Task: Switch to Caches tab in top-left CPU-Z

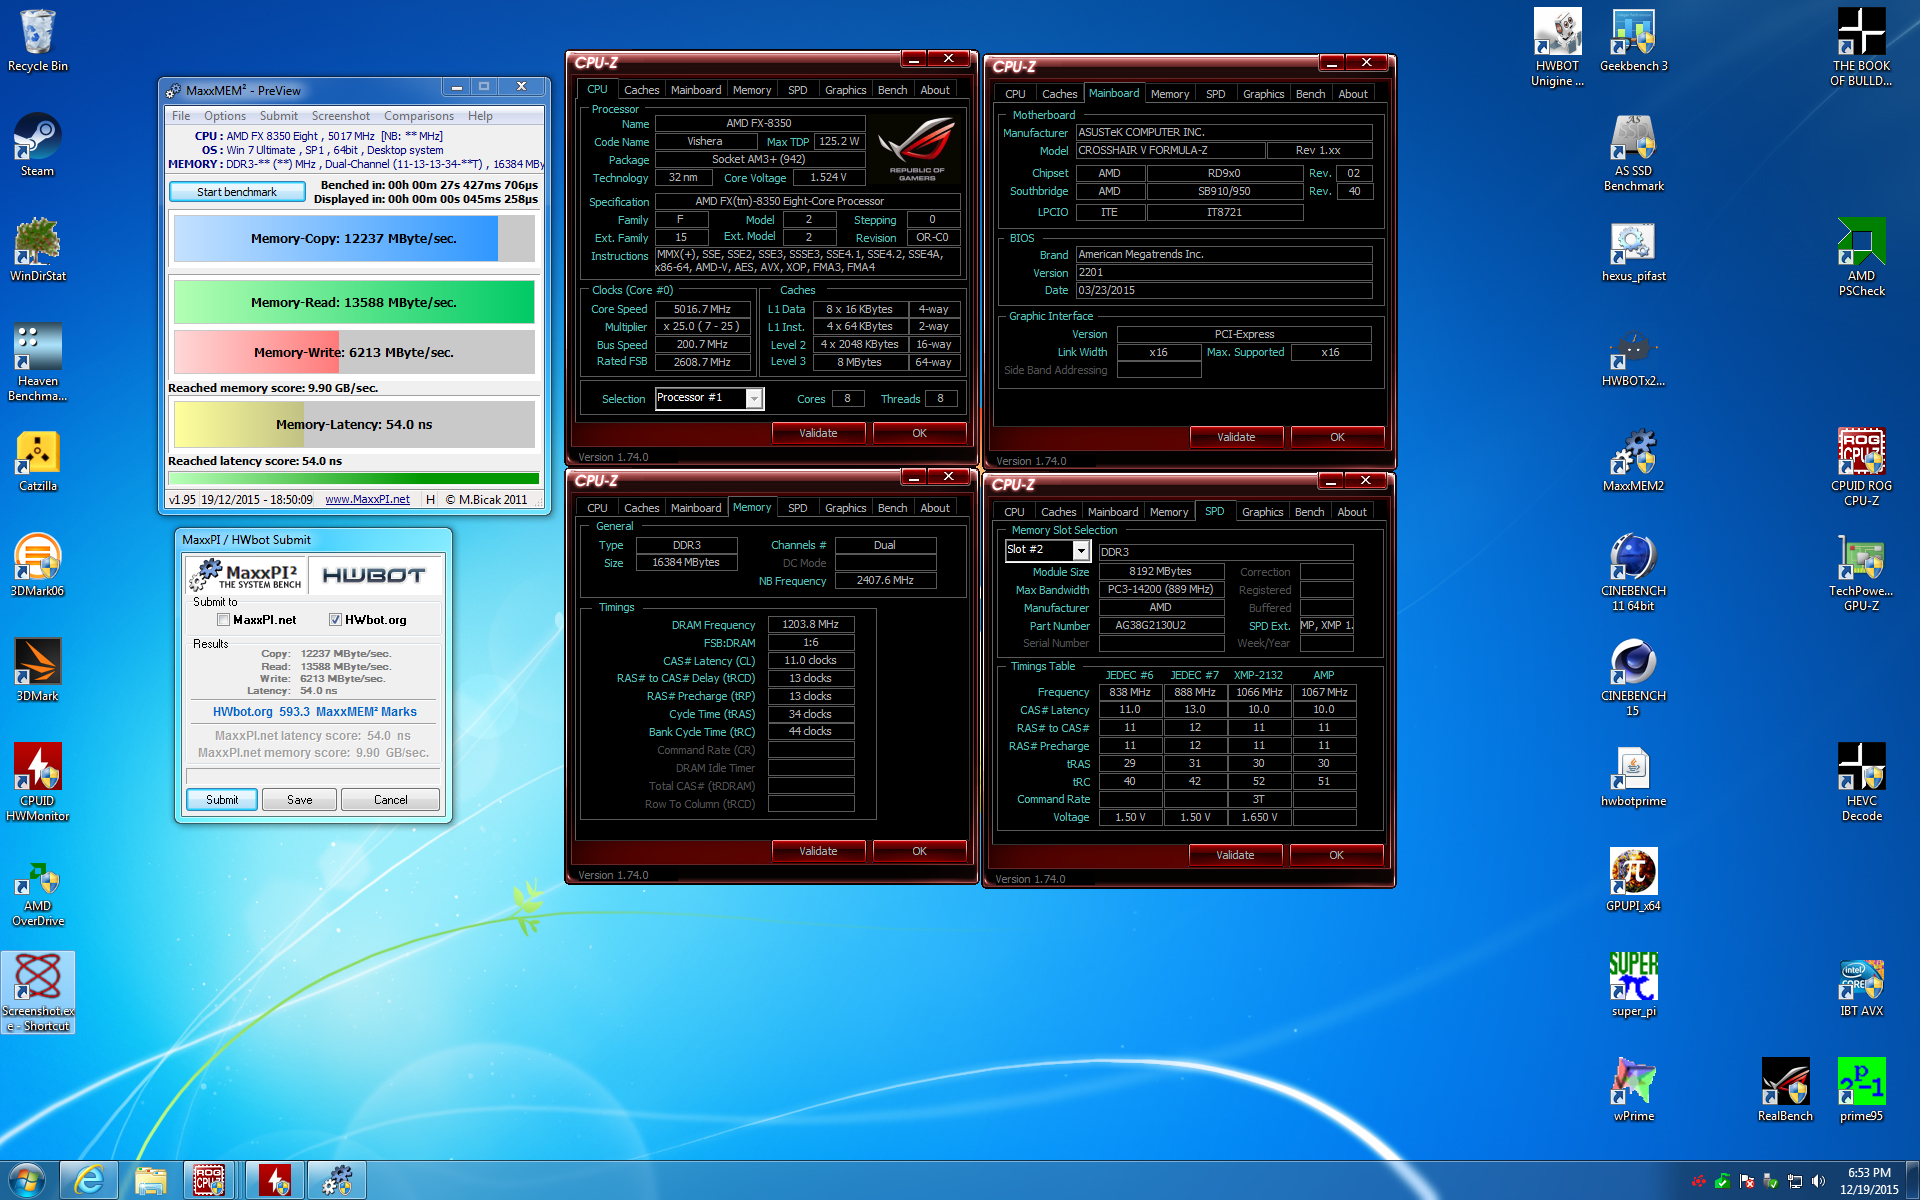Action: point(641,90)
